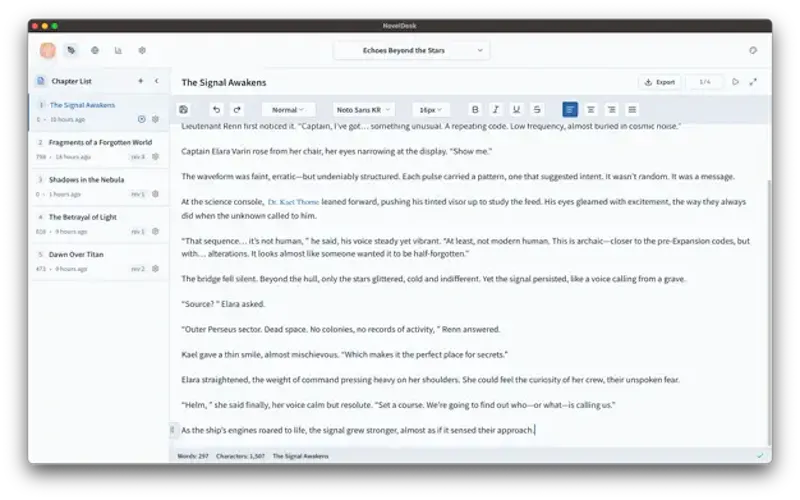Click the 1/4 page indicator

pos(705,82)
